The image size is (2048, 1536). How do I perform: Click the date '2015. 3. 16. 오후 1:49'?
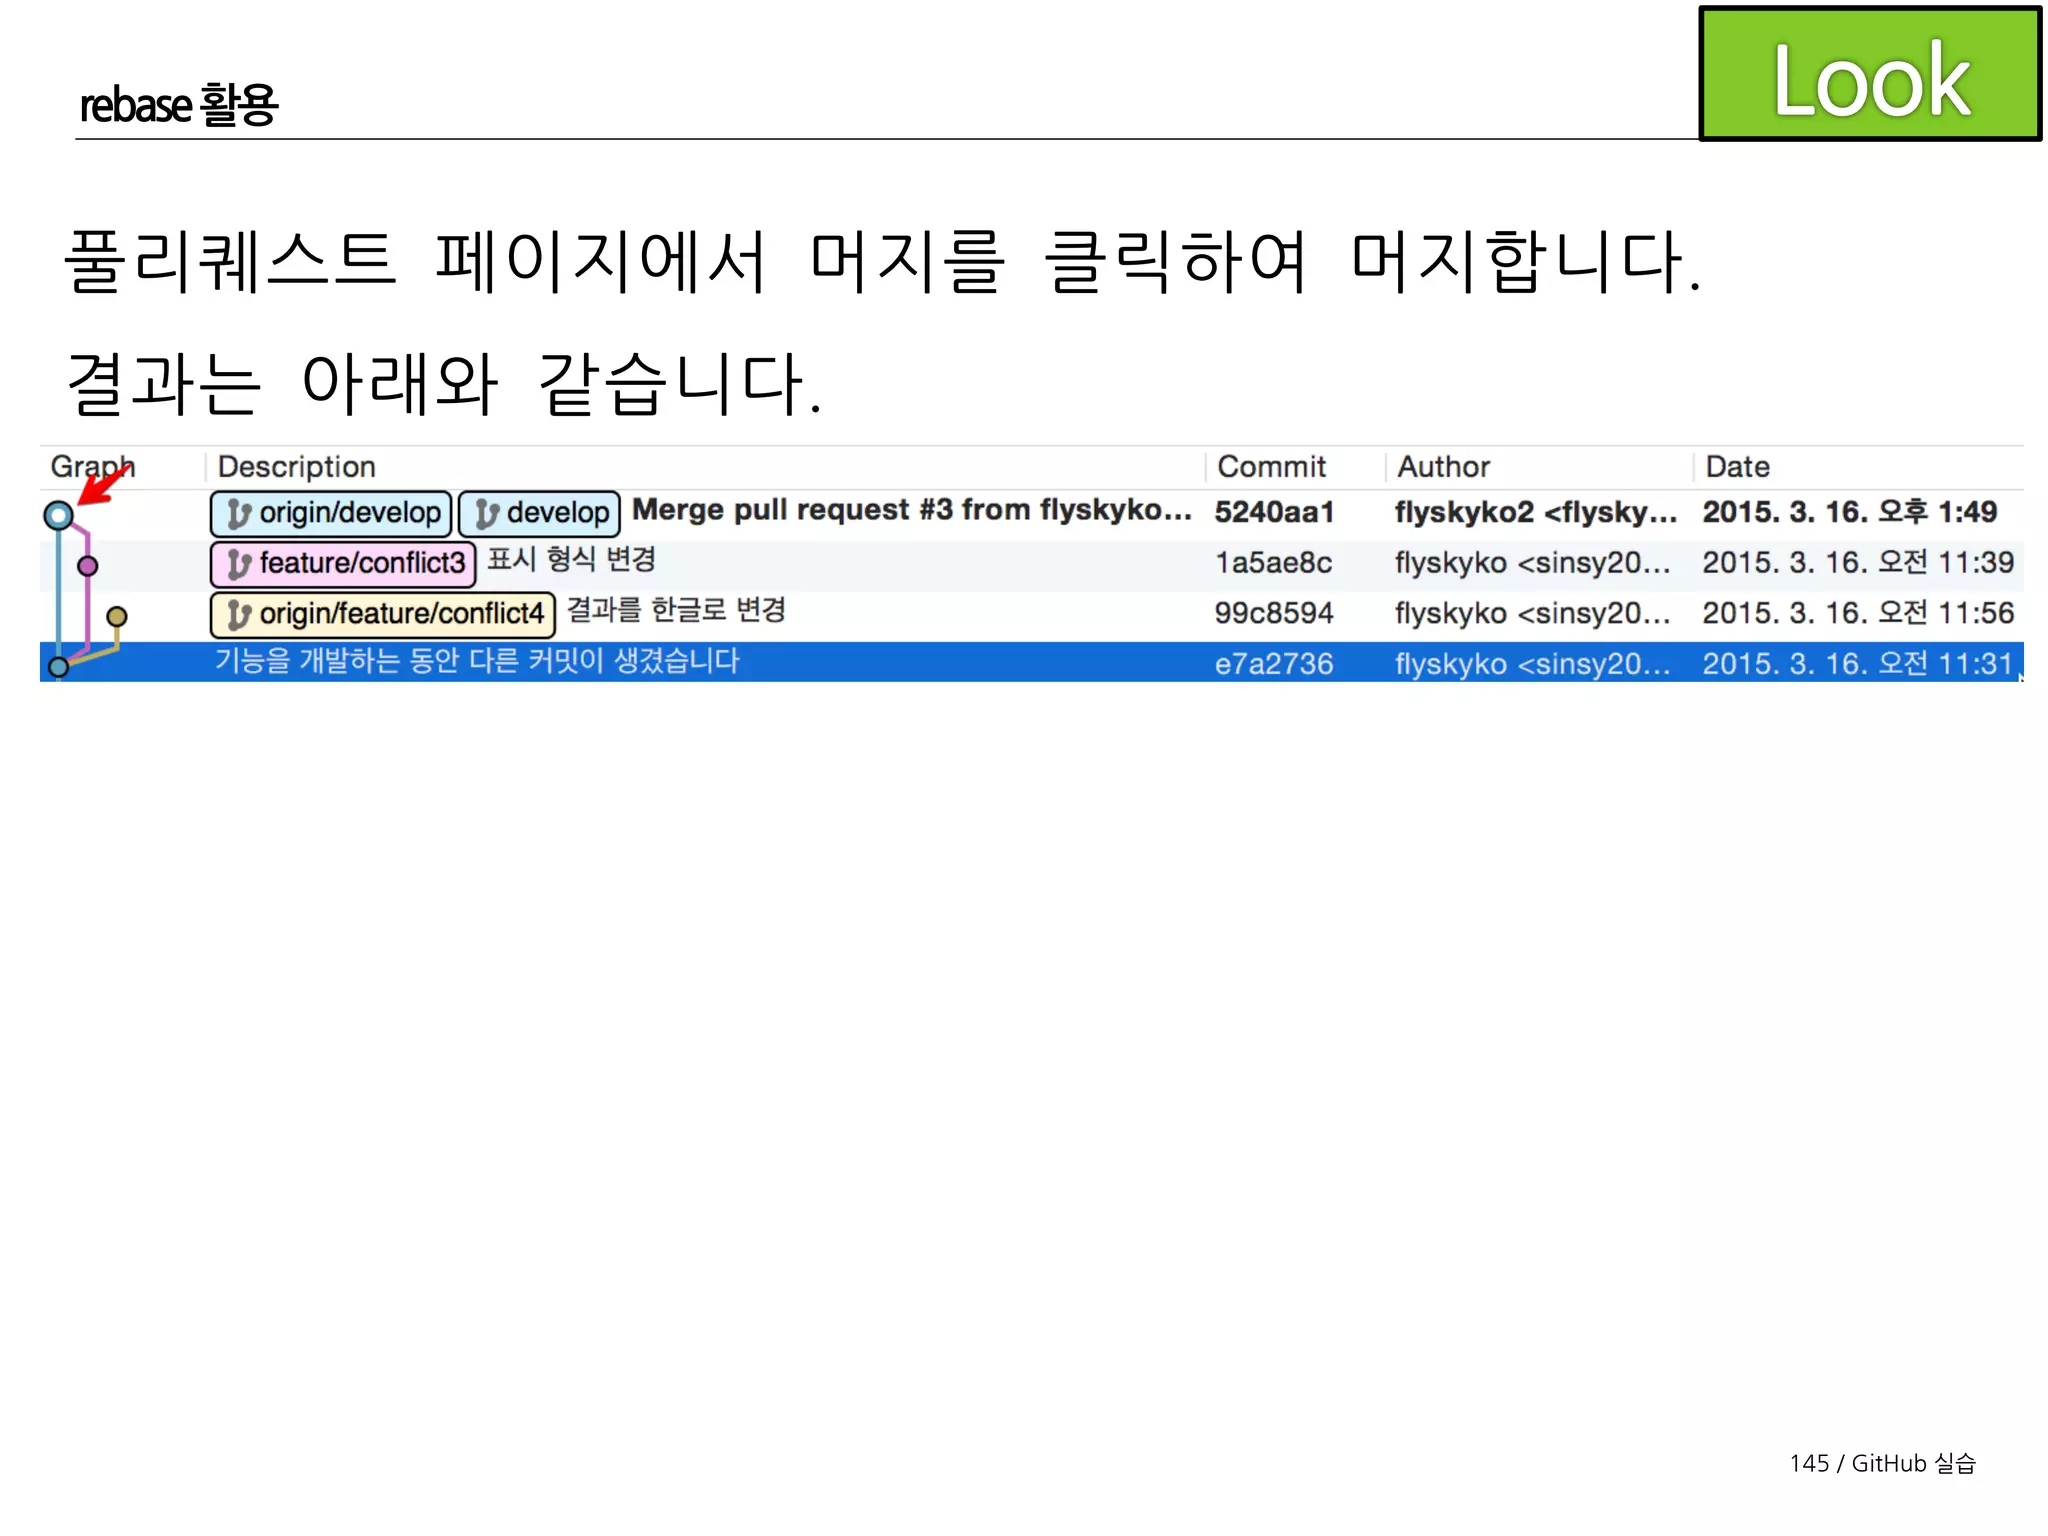[1849, 512]
